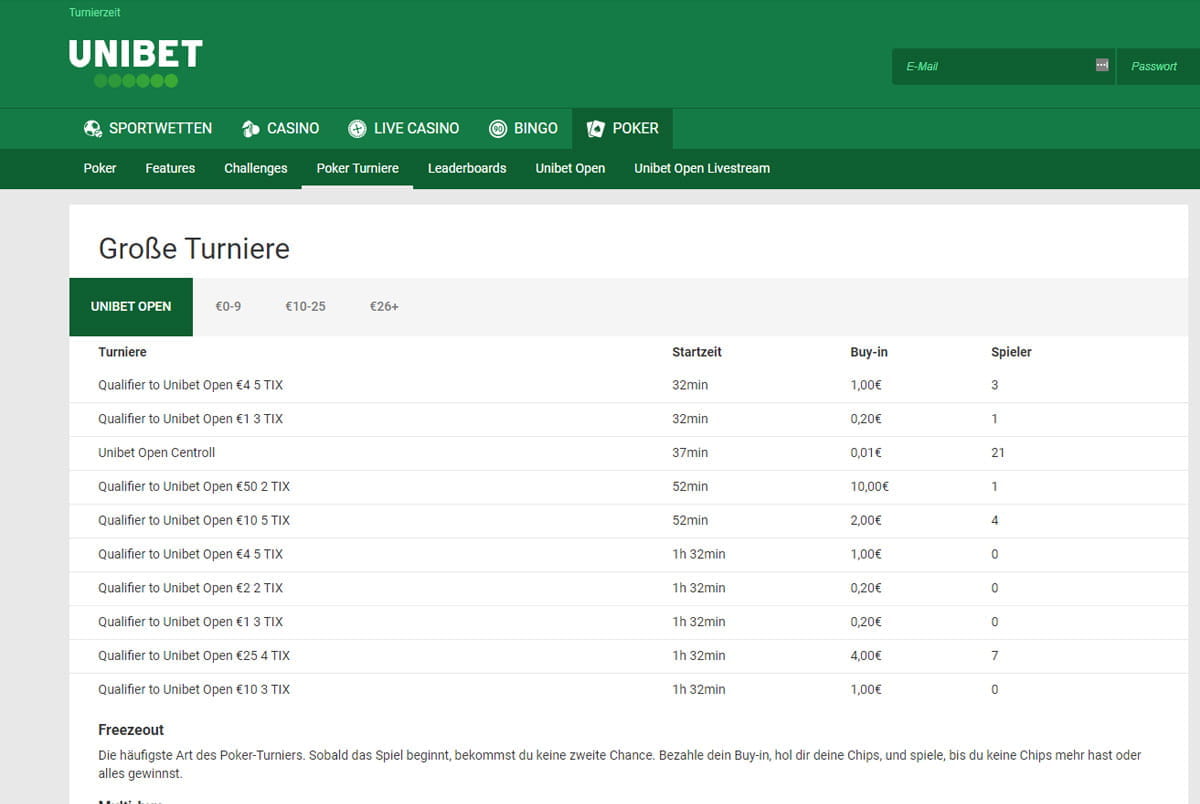Select Qualifier to Unibet Open €10 5 TIX
1200x804 pixels.
pyautogui.click(x=194, y=521)
